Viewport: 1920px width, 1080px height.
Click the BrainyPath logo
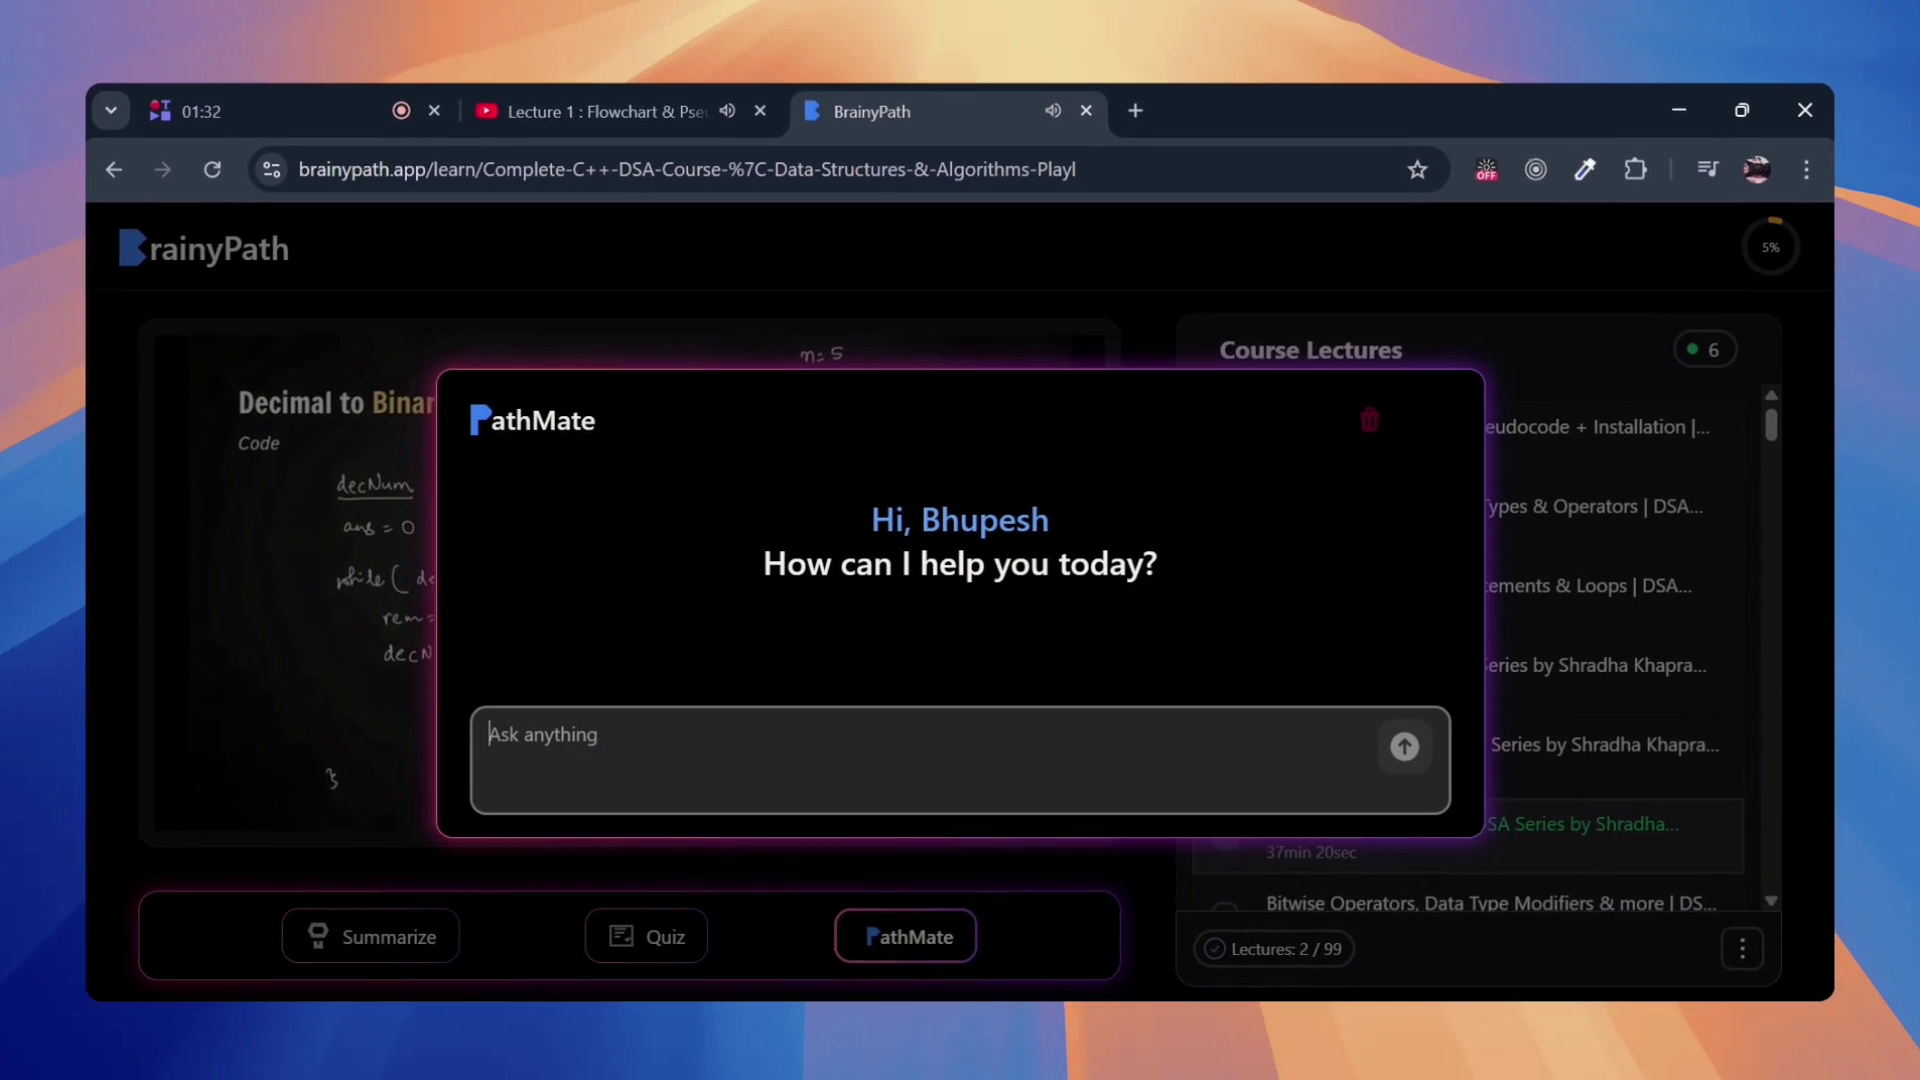(204, 248)
